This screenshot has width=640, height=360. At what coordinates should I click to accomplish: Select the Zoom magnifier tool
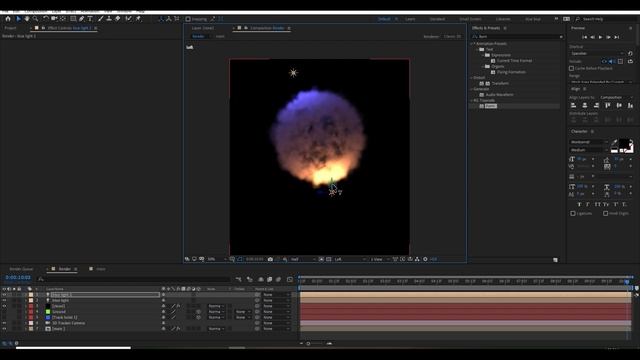pos(36,19)
